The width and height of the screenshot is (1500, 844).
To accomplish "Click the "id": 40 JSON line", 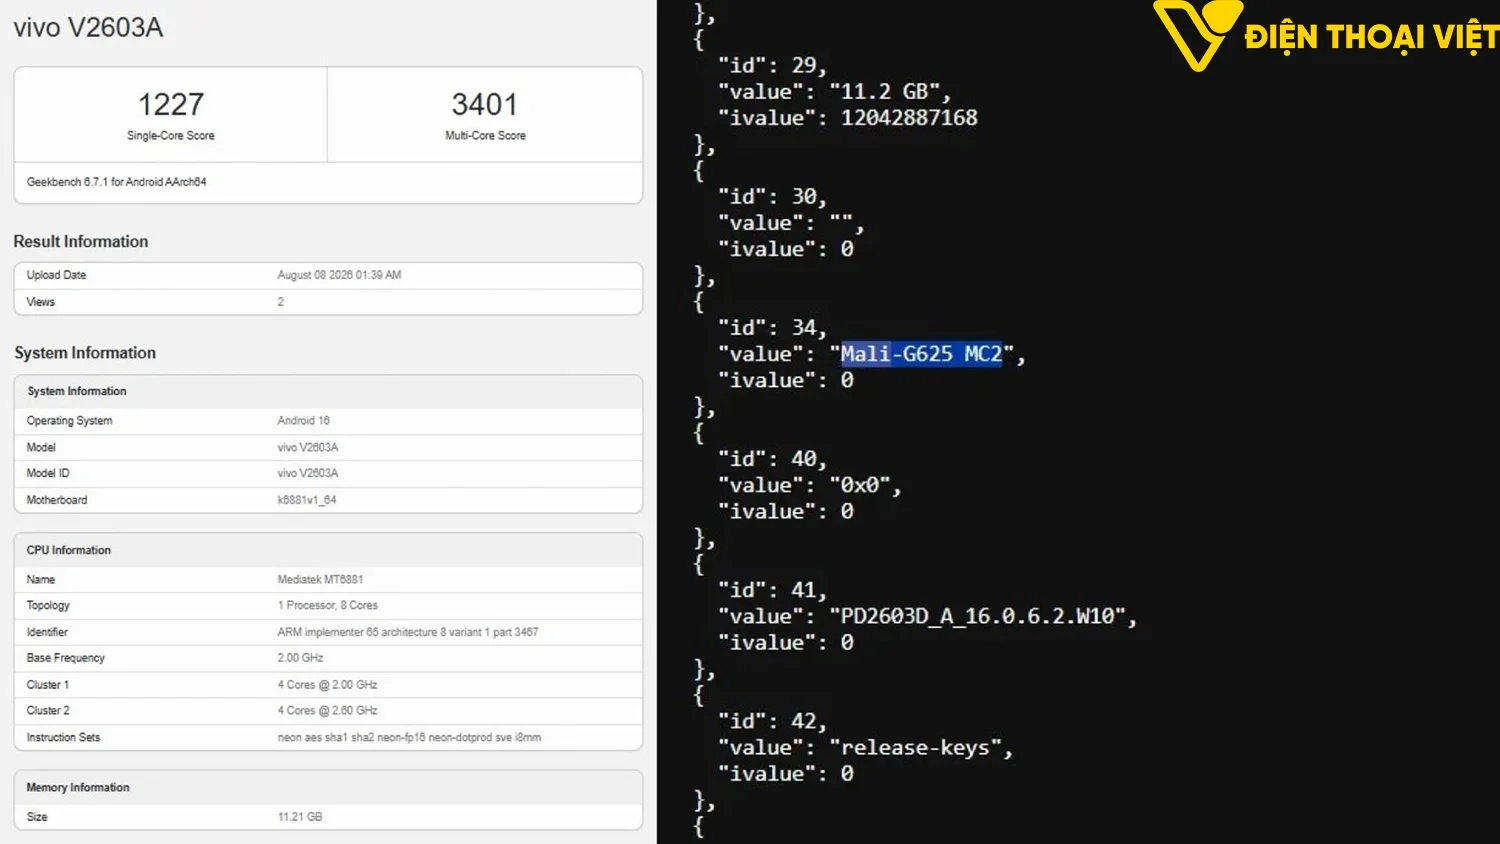I will pyautogui.click(x=773, y=459).
